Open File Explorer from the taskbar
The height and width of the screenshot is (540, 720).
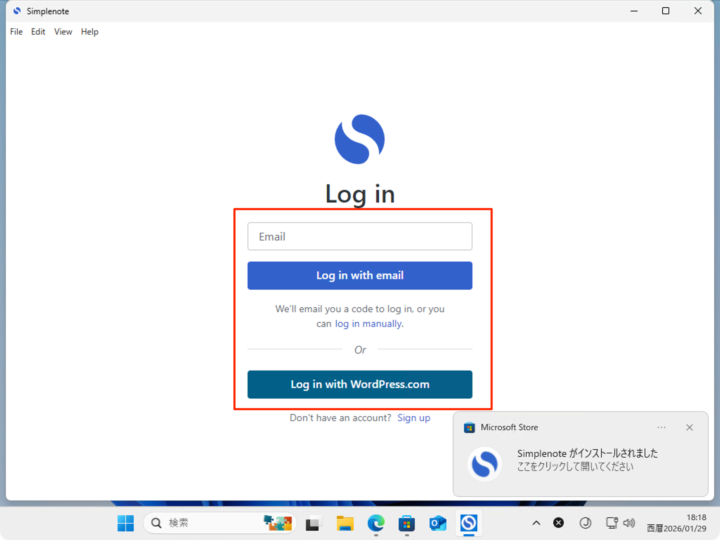(345, 523)
